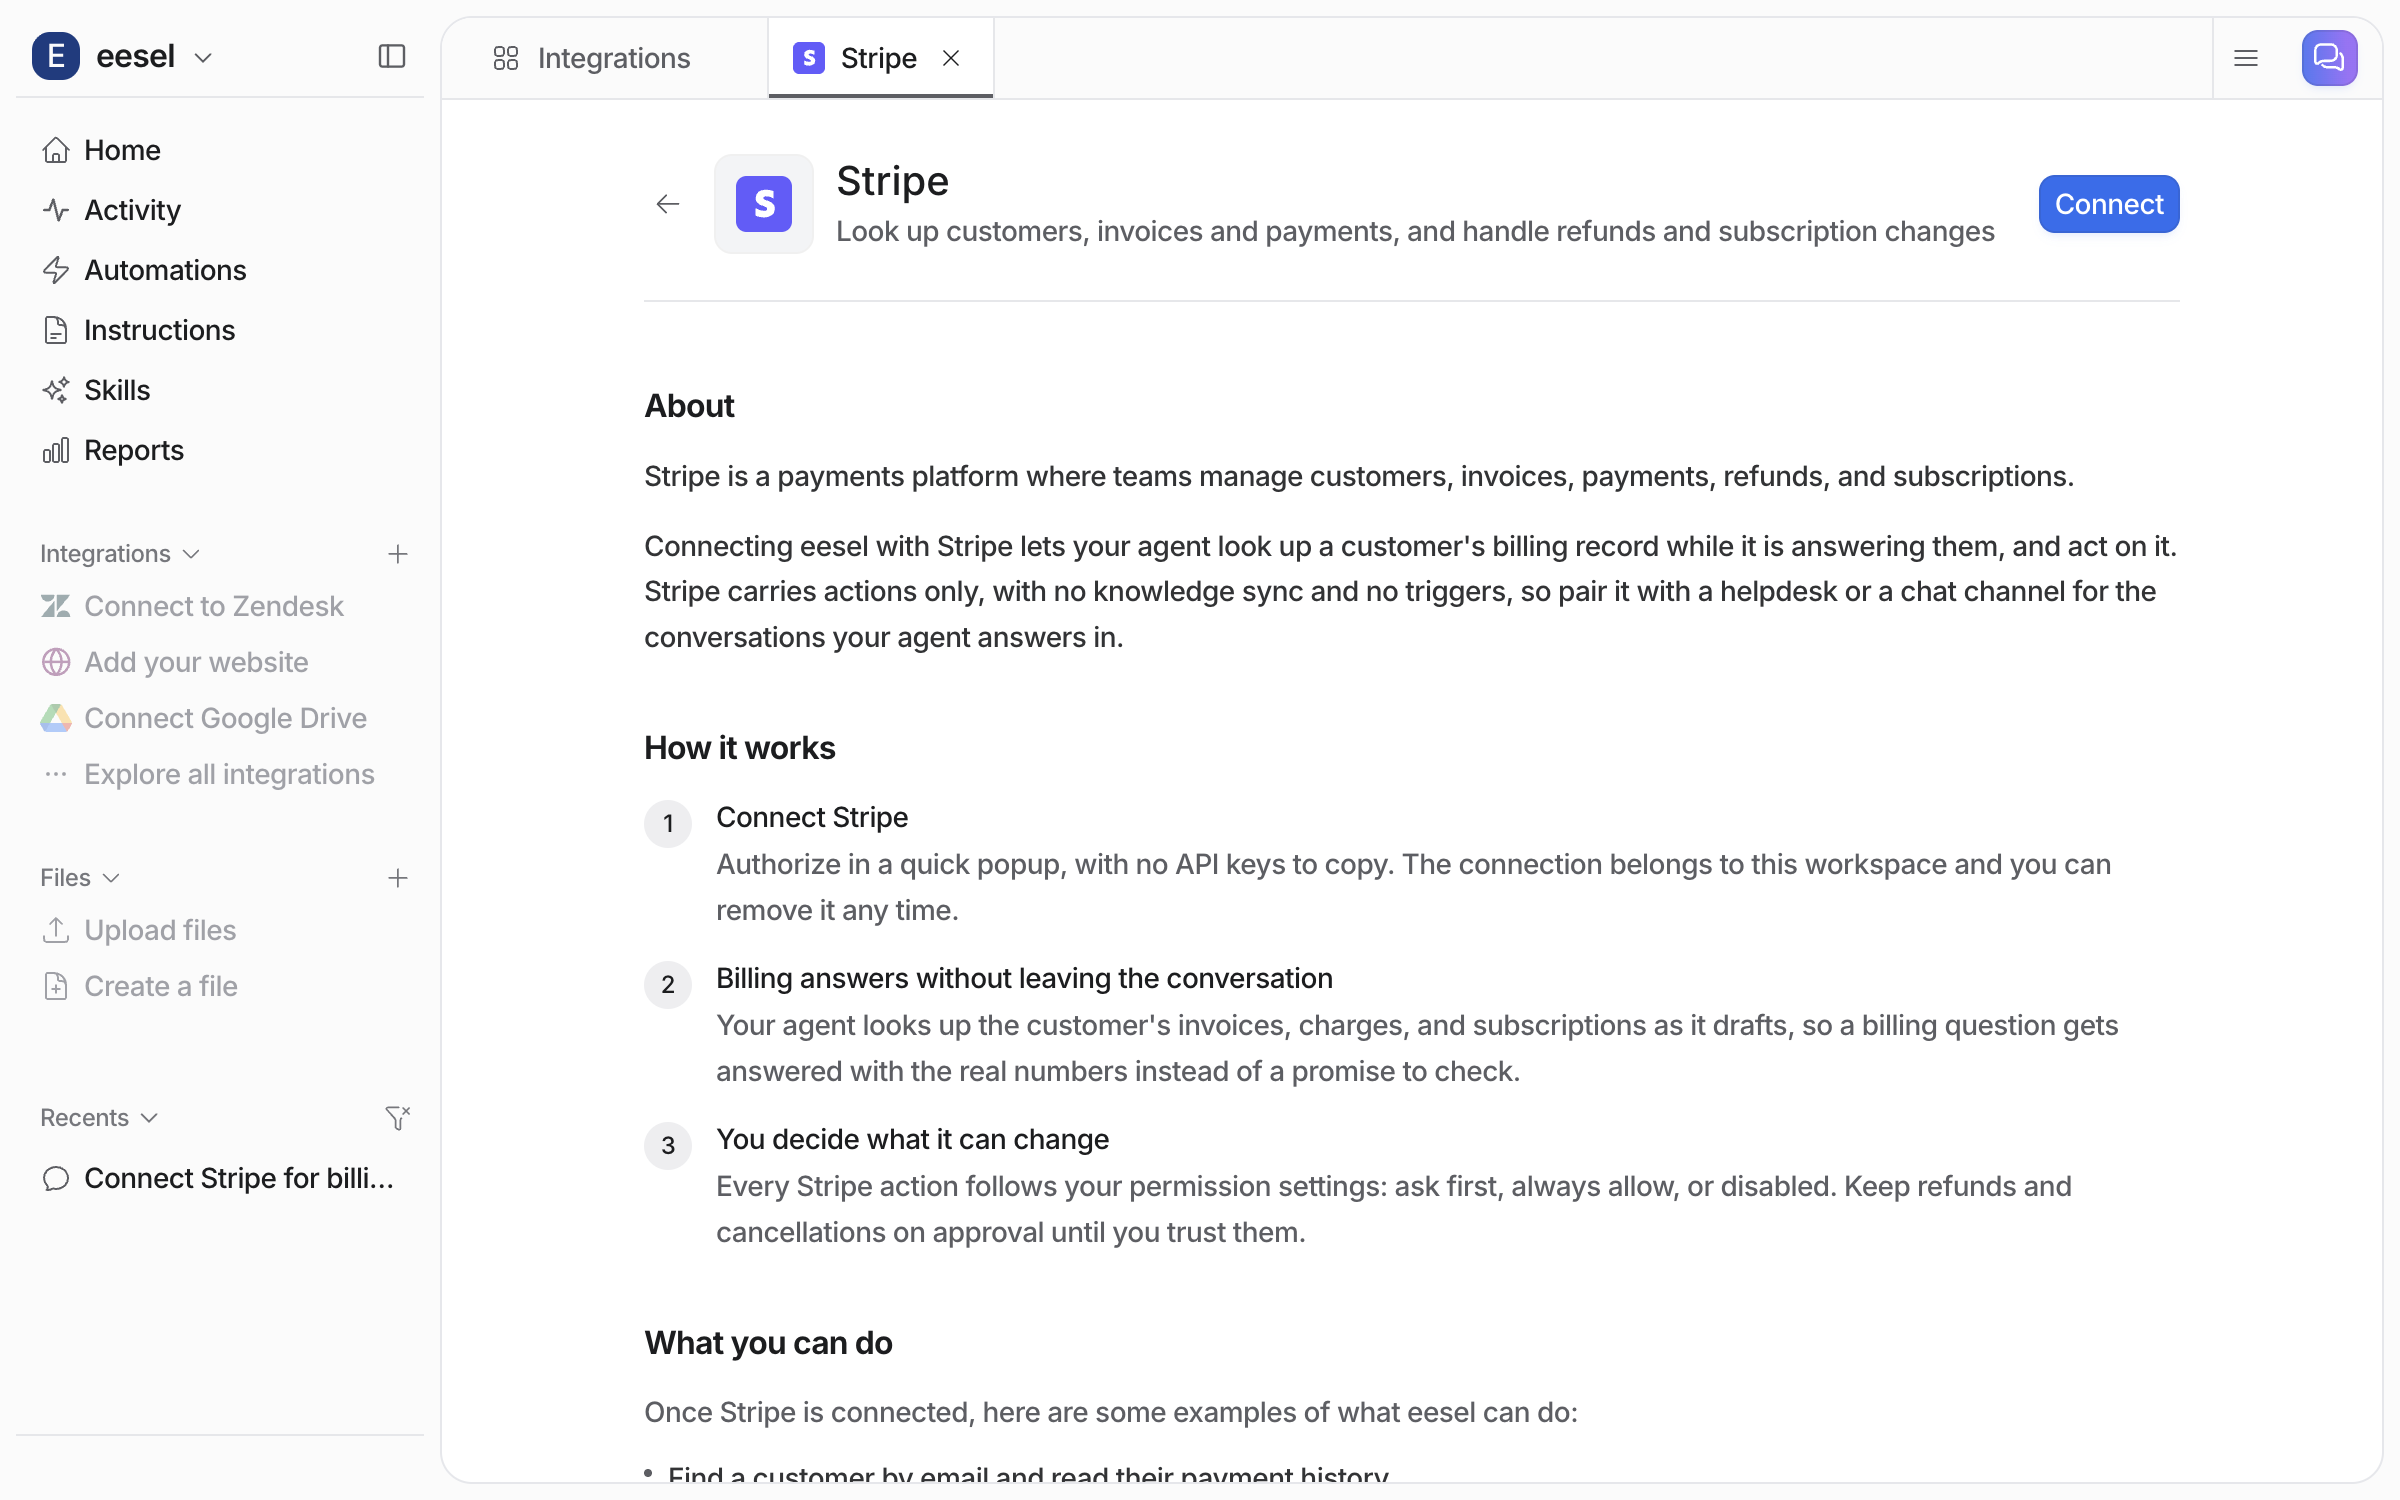Image resolution: width=2400 pixels, height=1500 pixels.
Task: Close the Stripe tab
Action: tap(951, 58)
